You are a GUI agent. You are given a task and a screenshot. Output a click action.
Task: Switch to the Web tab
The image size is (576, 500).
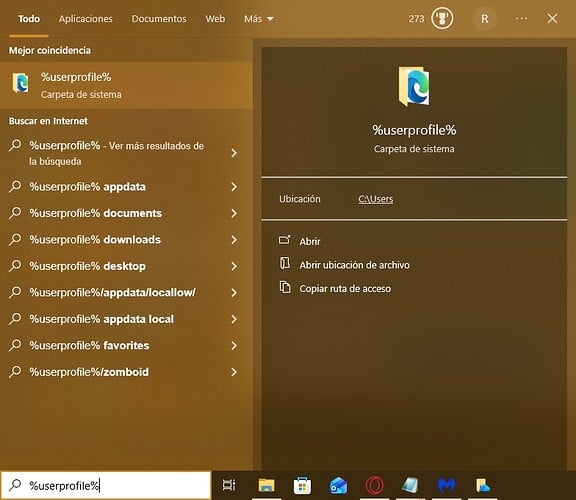coord(215,19)
